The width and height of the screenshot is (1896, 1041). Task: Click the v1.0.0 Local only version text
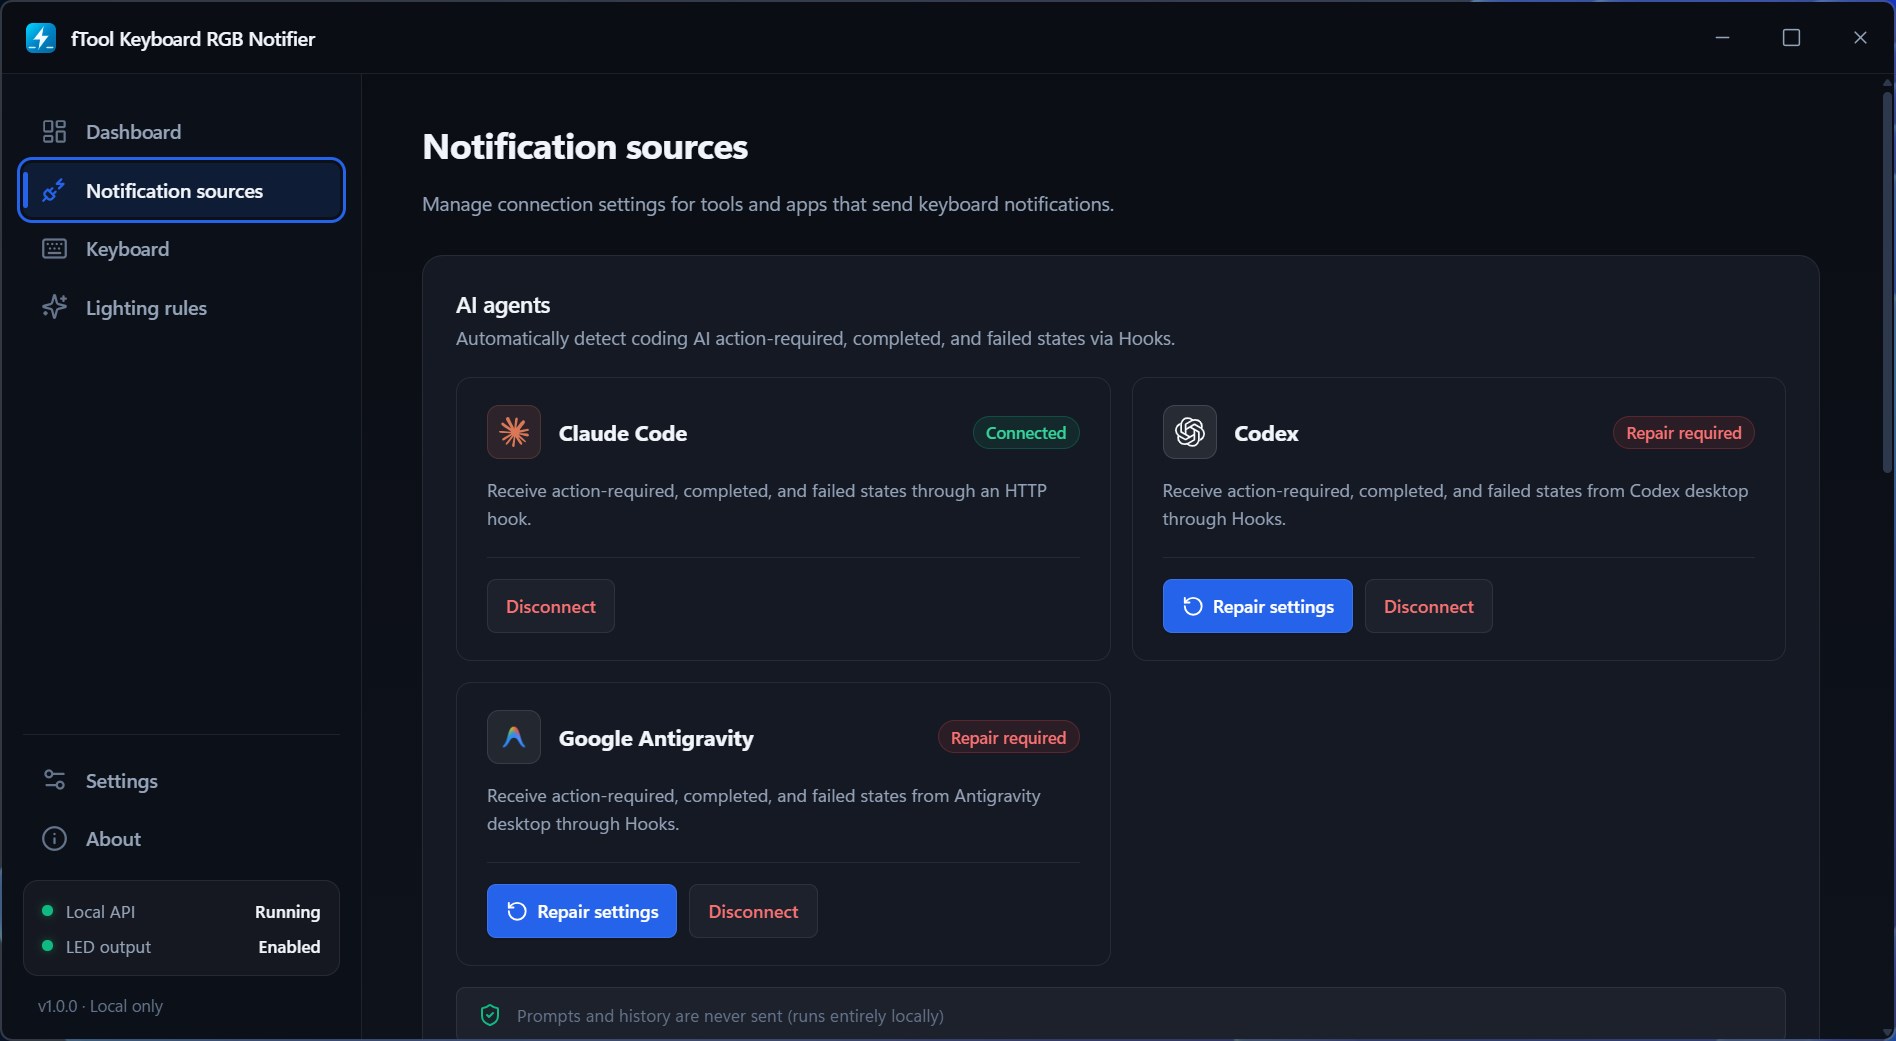click(x=100, y=1005)
